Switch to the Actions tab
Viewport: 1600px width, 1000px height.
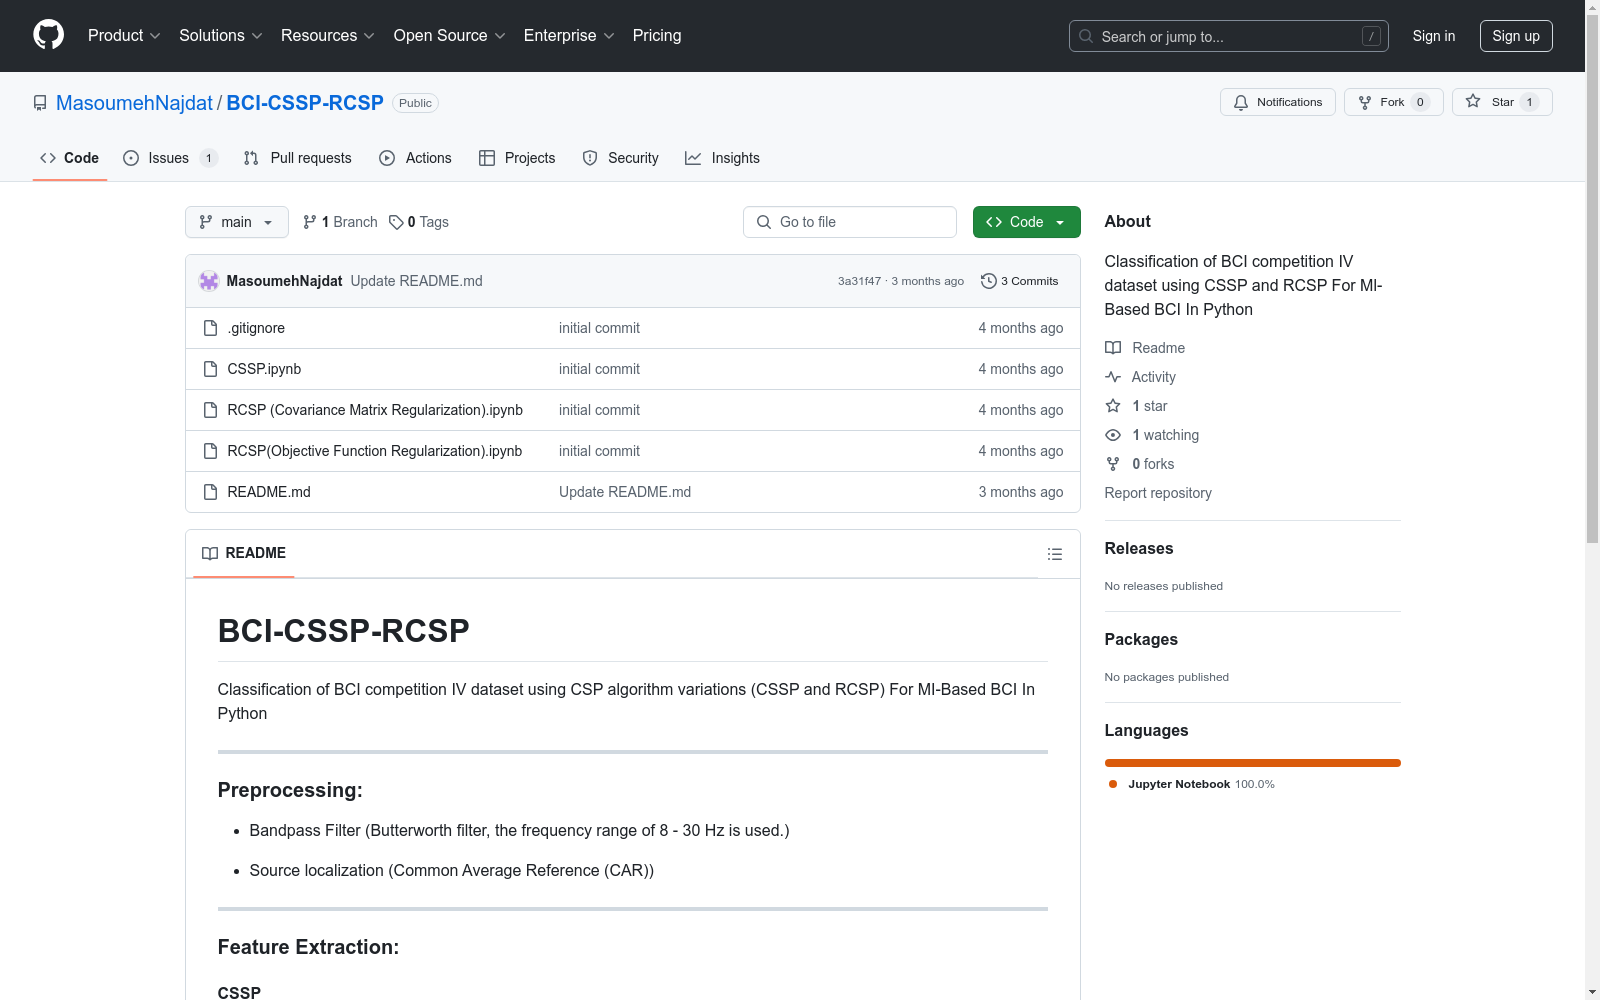coord(415,158)
